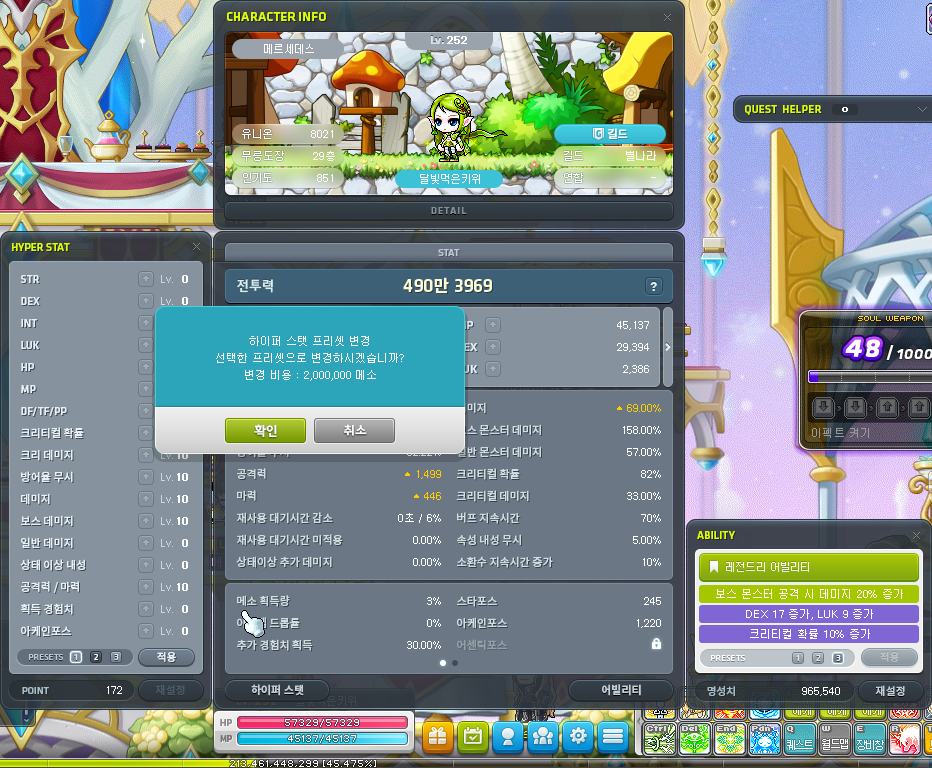
Task: Open the character menu icon
Action: tap(508, 737)
